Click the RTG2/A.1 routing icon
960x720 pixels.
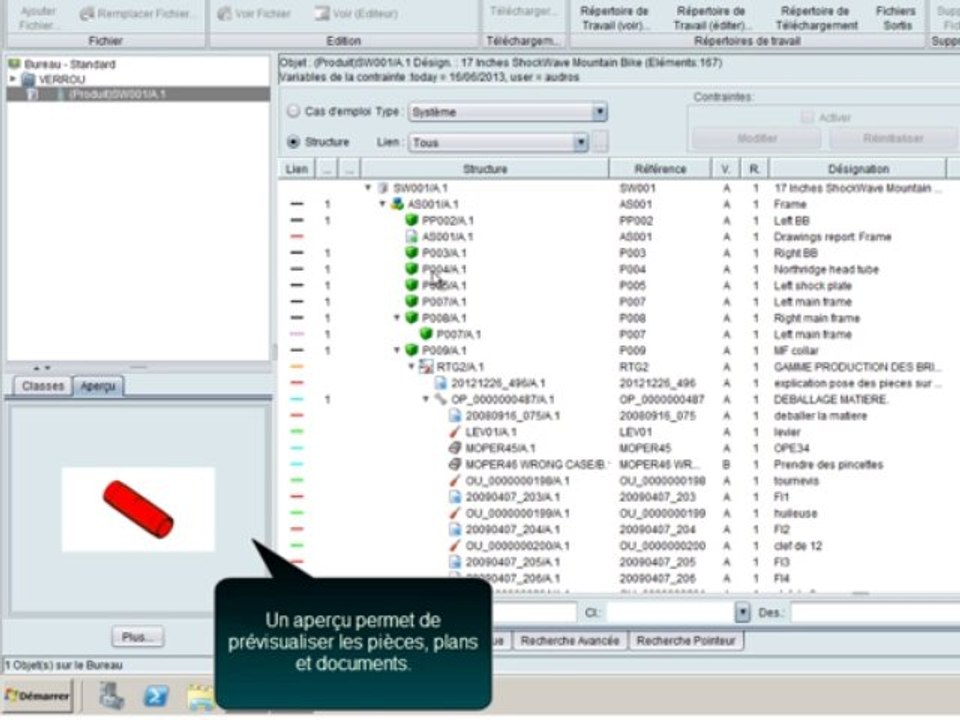[x=426, y=367]
